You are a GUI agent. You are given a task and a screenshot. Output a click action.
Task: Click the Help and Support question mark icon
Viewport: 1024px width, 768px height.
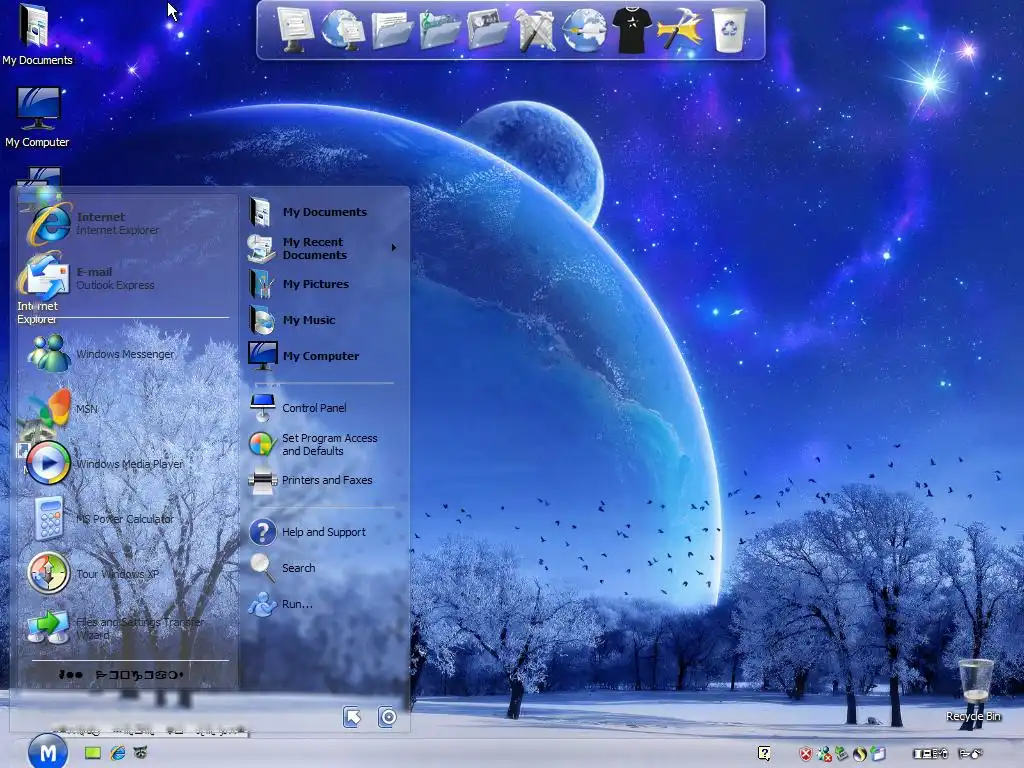[263, 532]
